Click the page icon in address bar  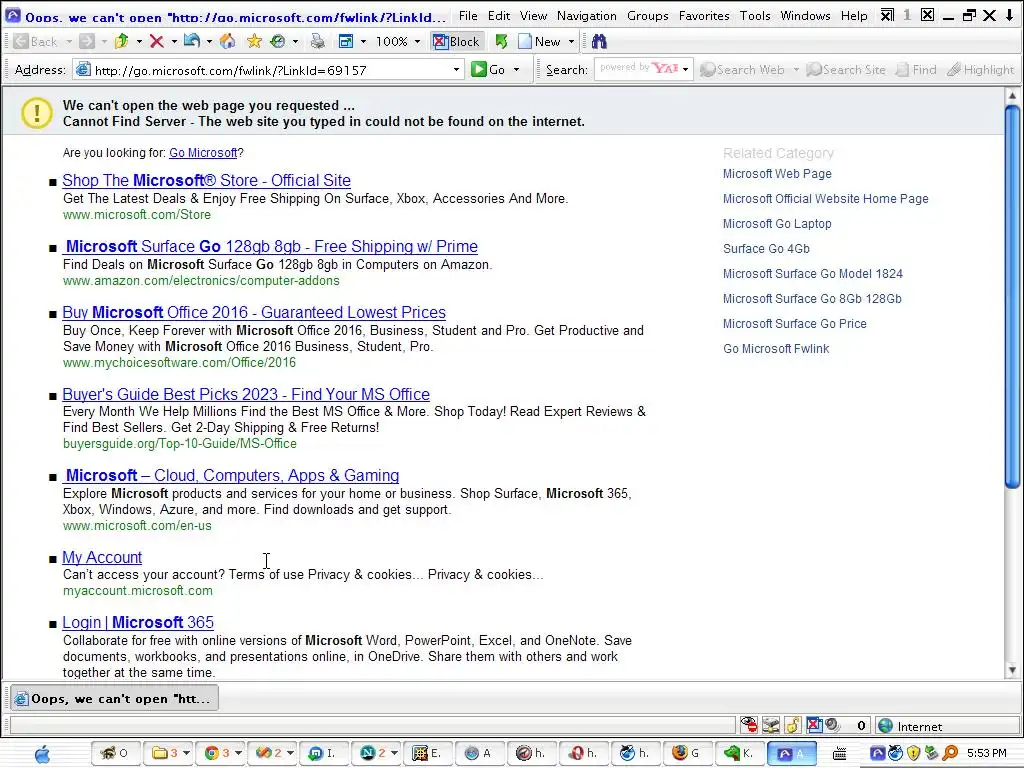click(x=83, y=69)
